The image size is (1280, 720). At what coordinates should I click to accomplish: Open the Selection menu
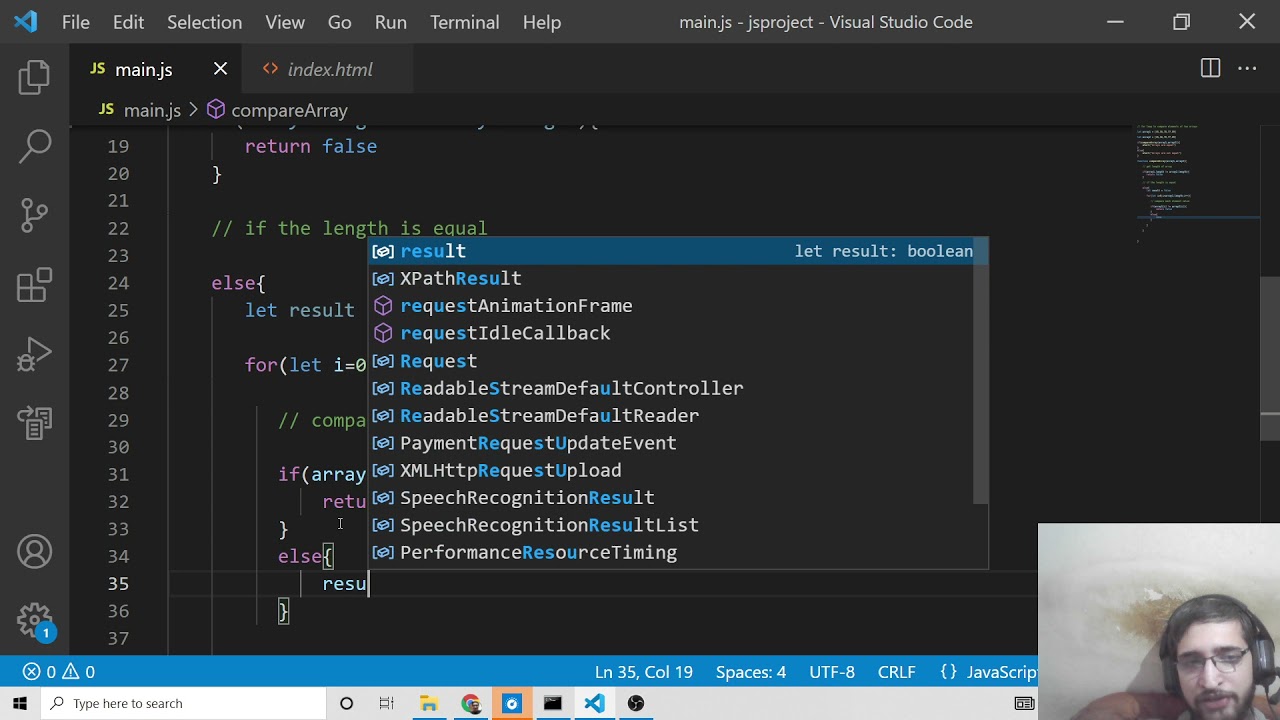[204, 22]
